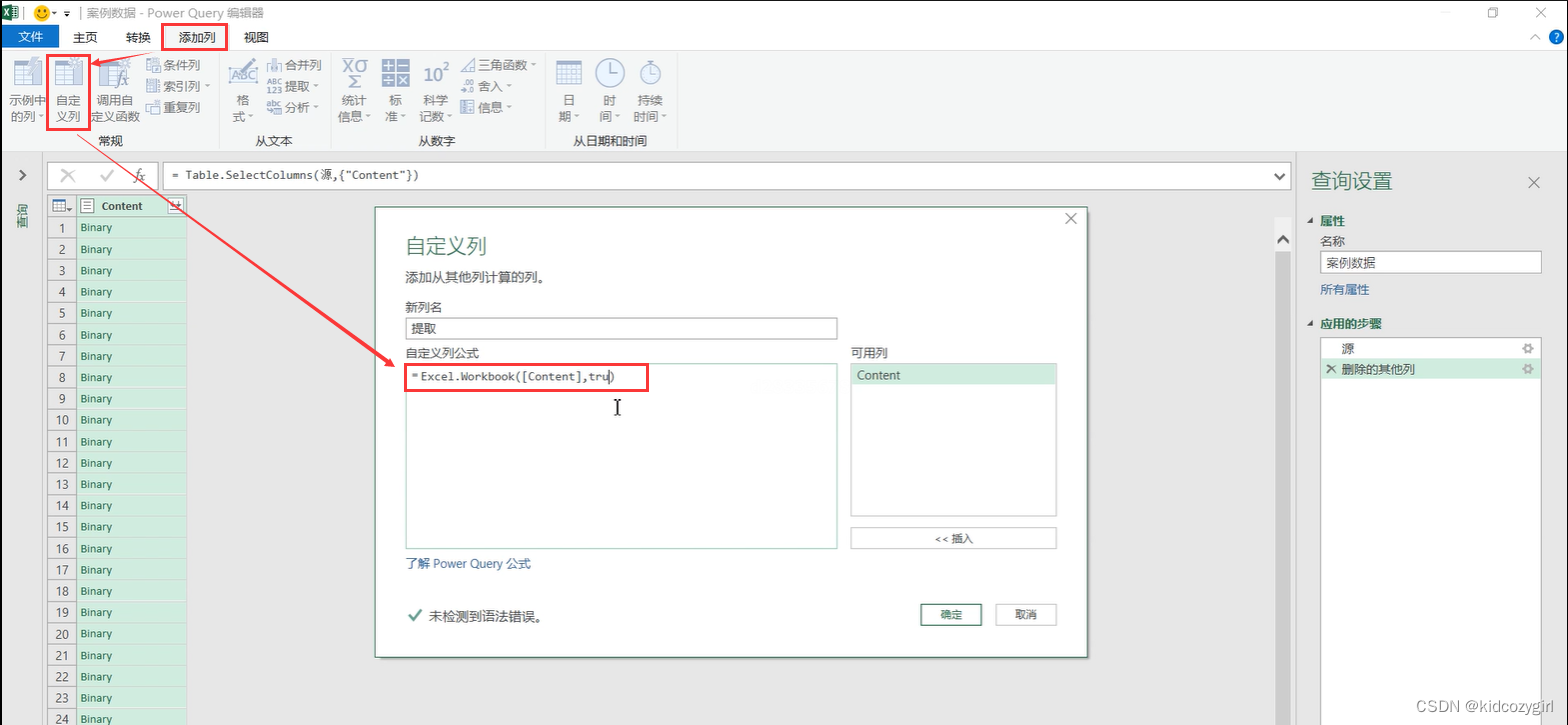Screen dimensions: 1568x725
Task: Open the 提取 dropdown in ribbon
Action: (293, 86)
